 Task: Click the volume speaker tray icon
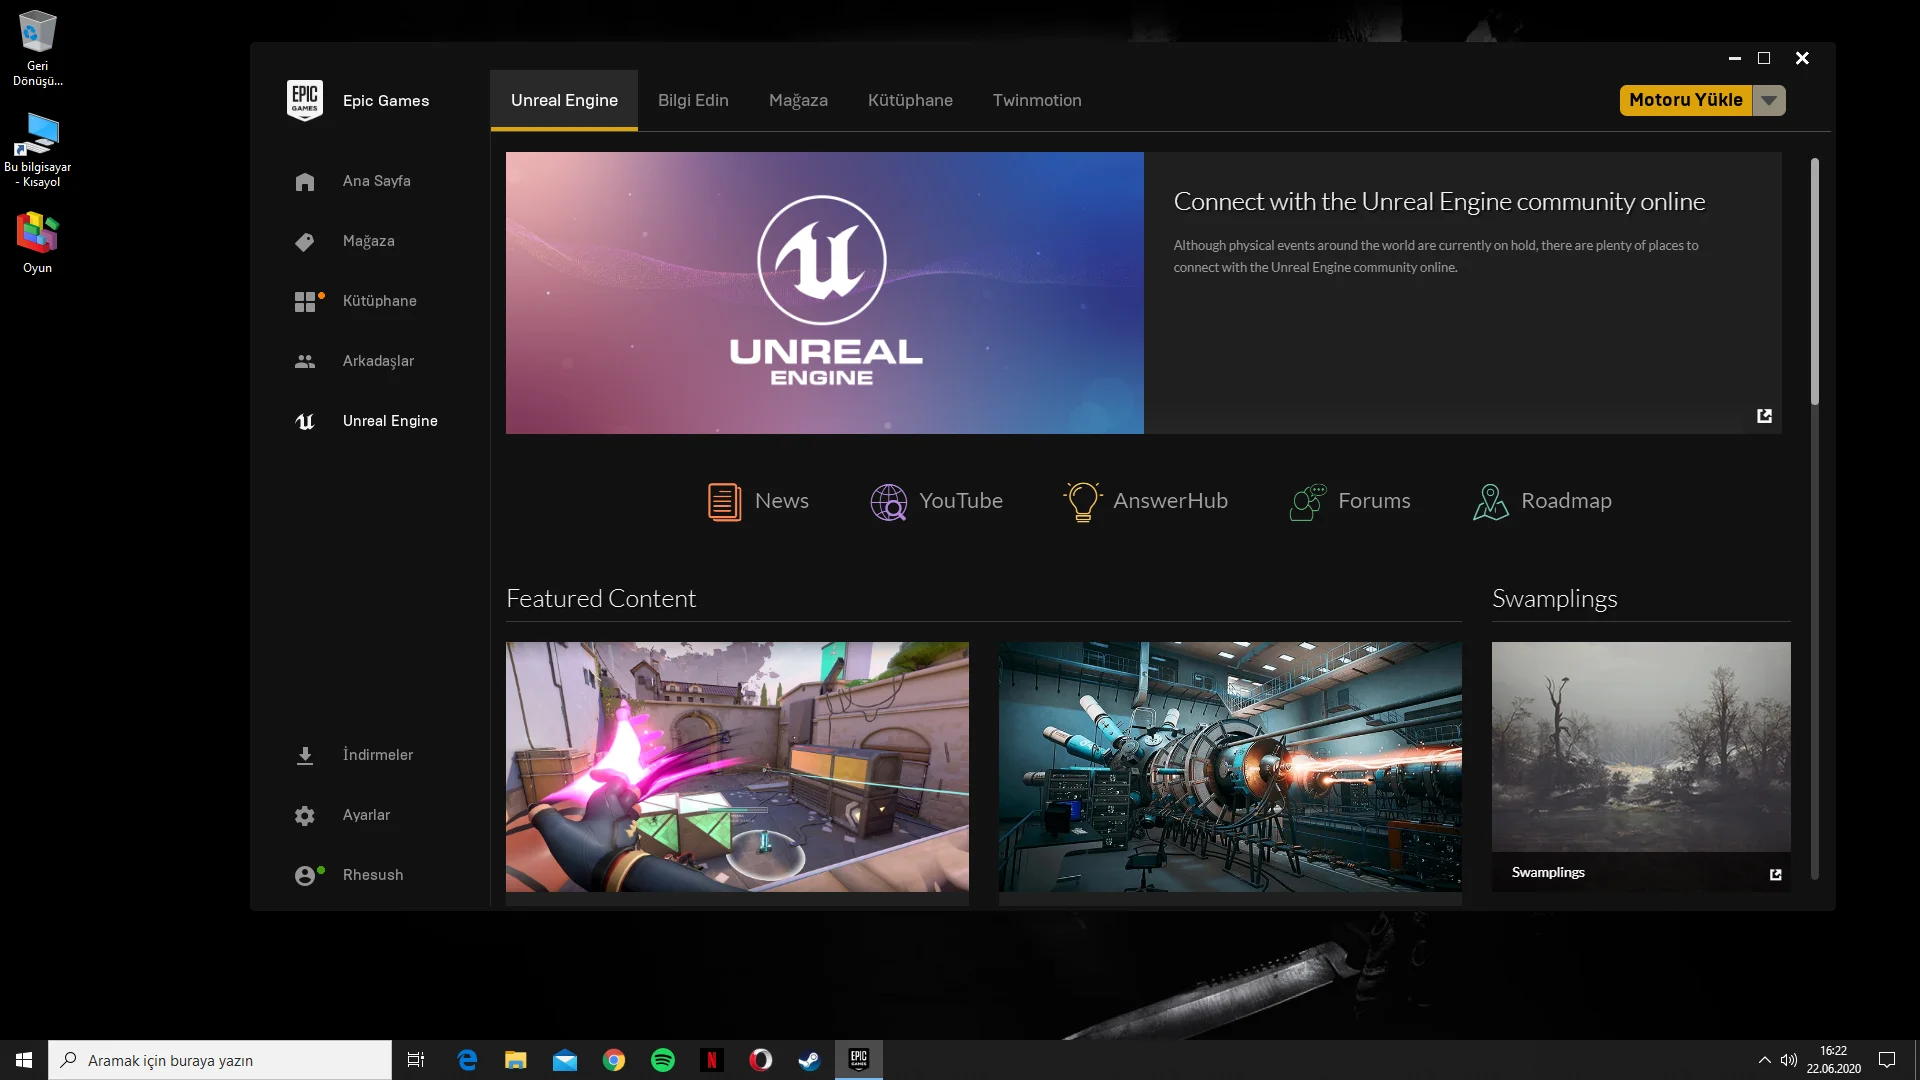click(x=1789, y=1060)
